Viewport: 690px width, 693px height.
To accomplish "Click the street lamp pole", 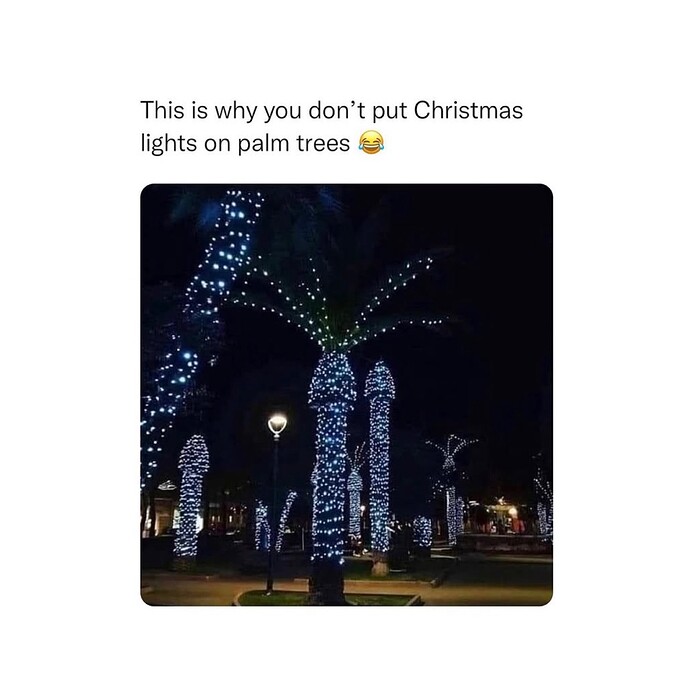I will pos(271,515).
